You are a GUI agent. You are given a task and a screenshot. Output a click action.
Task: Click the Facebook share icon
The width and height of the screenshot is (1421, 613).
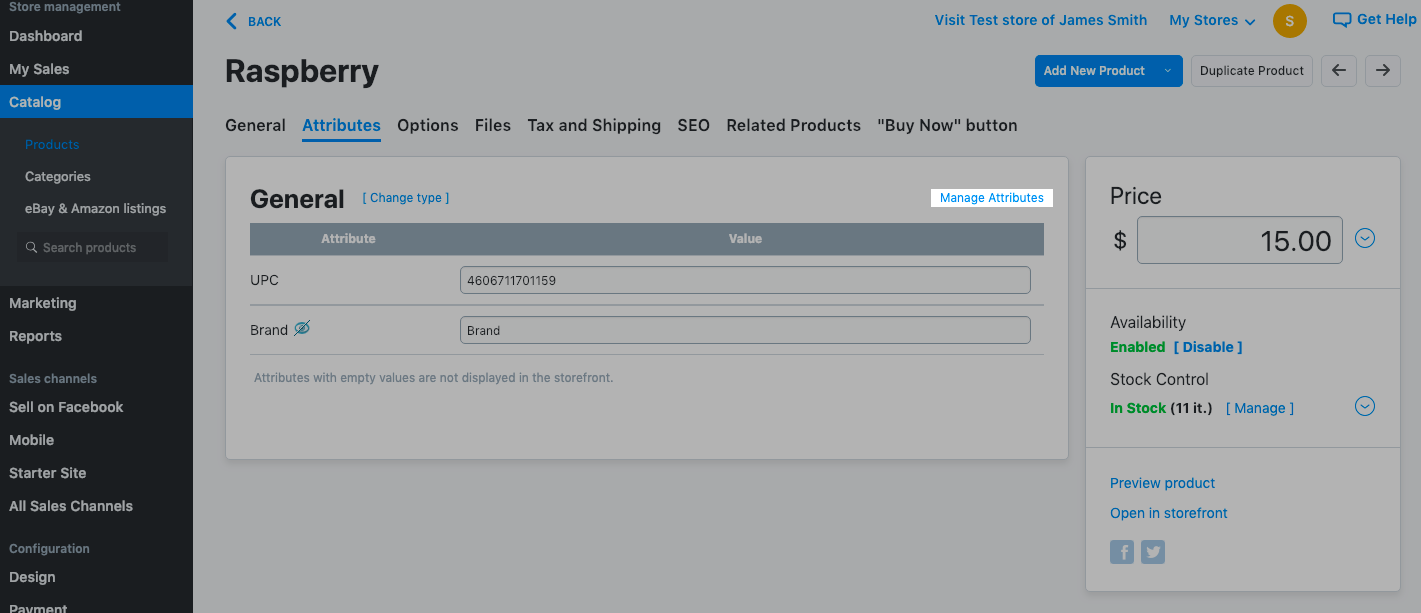tap(1122, 552)
